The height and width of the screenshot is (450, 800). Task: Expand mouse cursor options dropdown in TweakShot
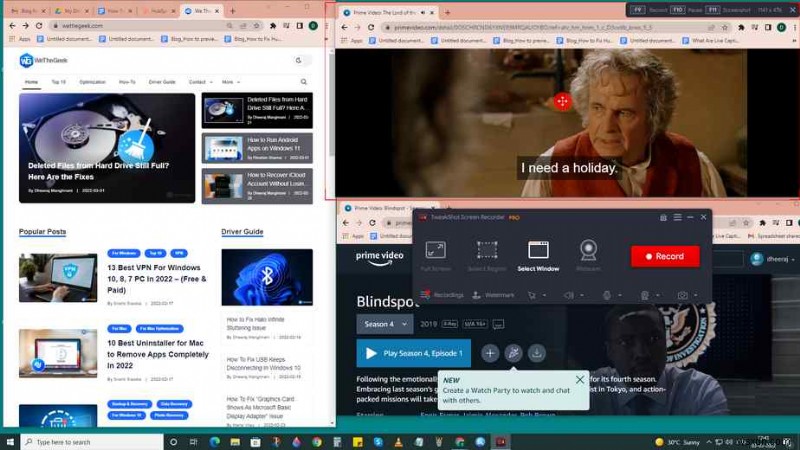544,295
